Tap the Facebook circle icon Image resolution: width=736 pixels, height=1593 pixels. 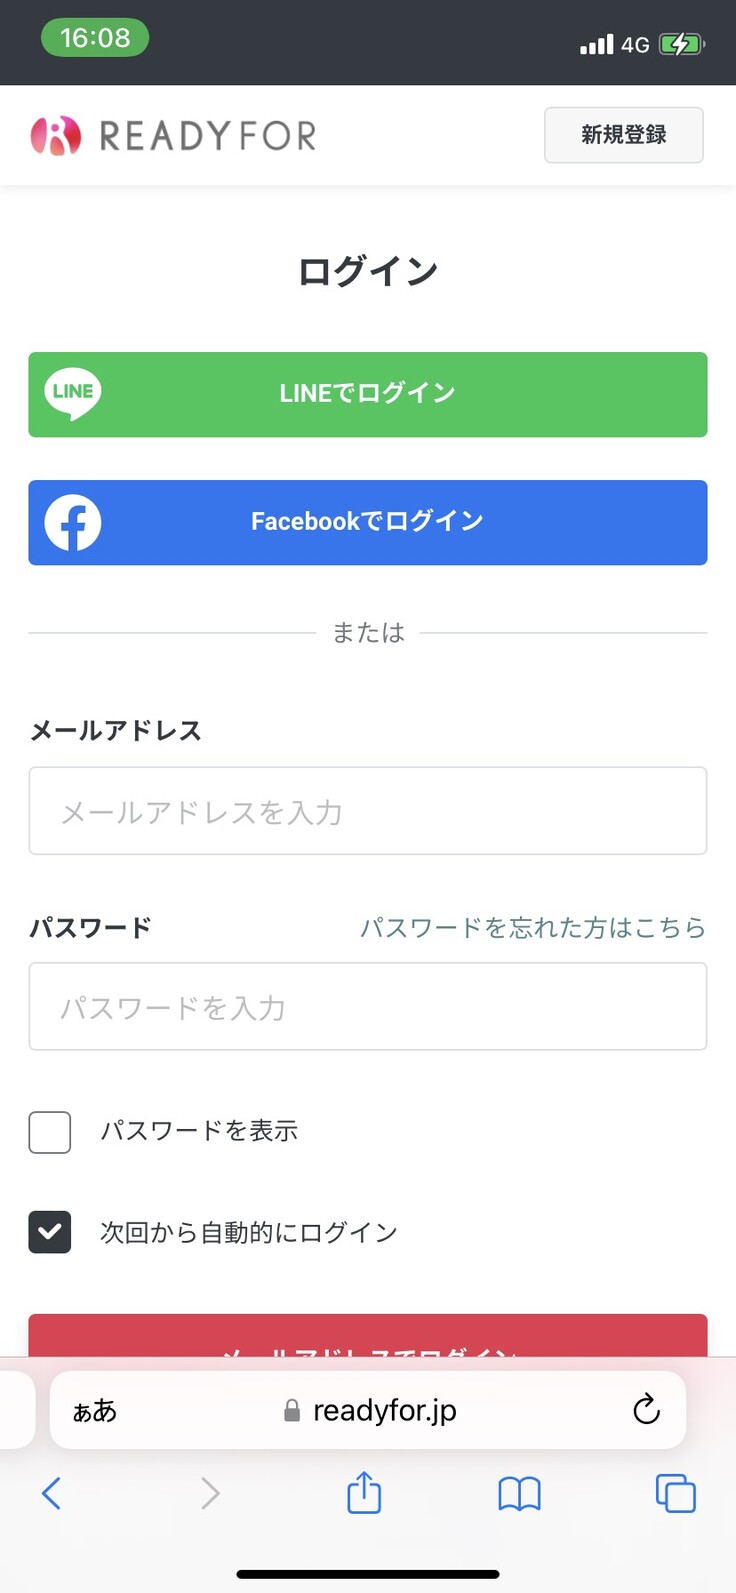(x=73, y=522)
